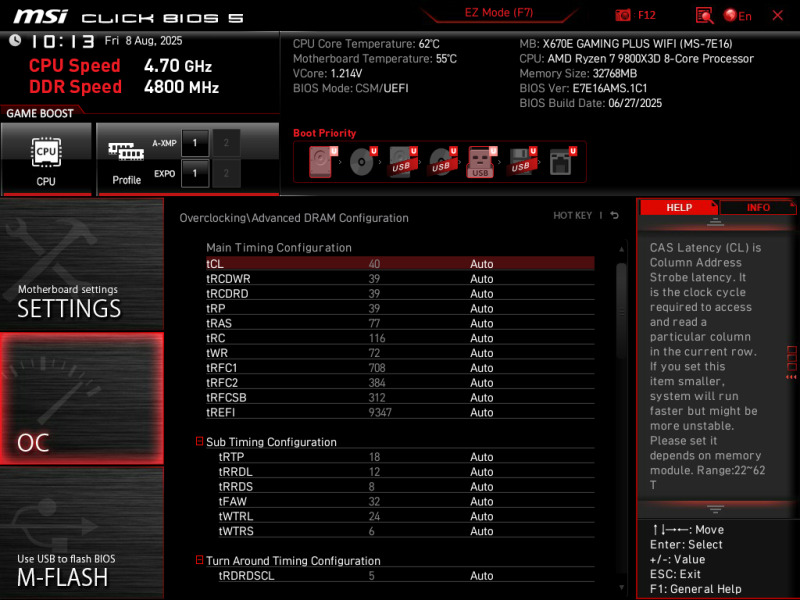Enable EXPO profile 2
800x600 pixels.
[x=226, y=173]
